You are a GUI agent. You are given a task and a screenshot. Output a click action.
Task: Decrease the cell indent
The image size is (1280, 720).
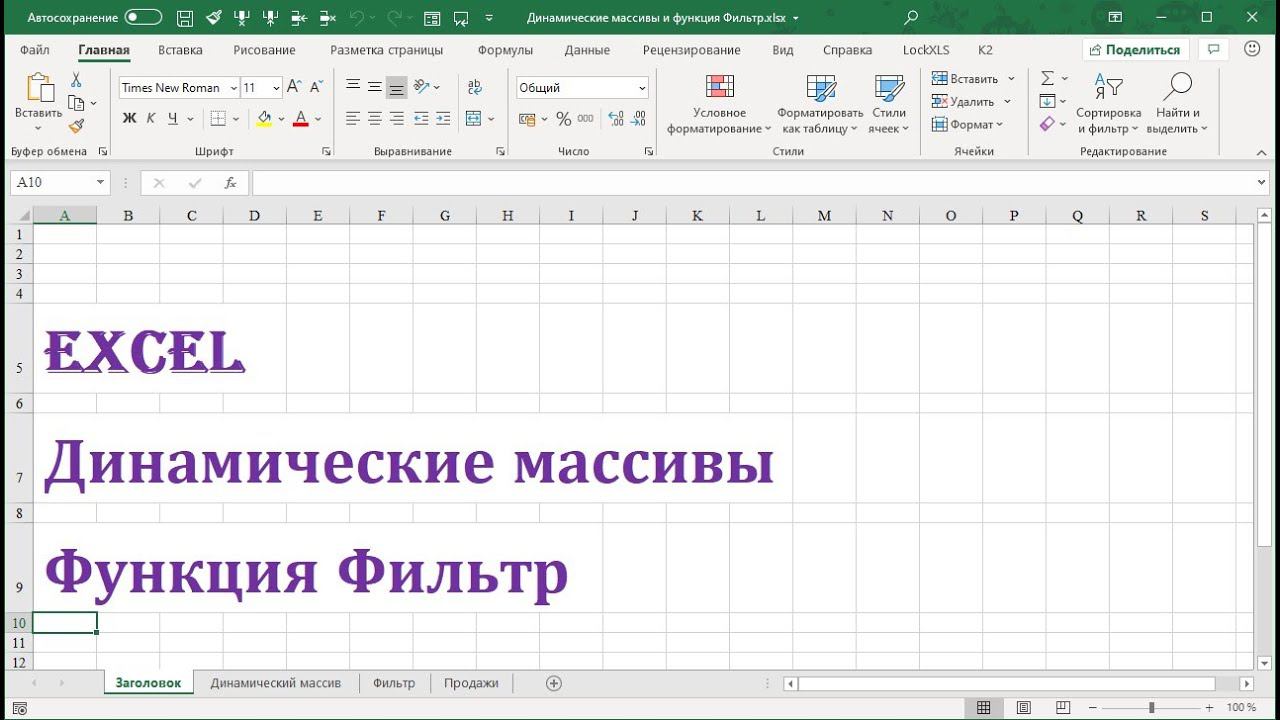pos(421,118)
